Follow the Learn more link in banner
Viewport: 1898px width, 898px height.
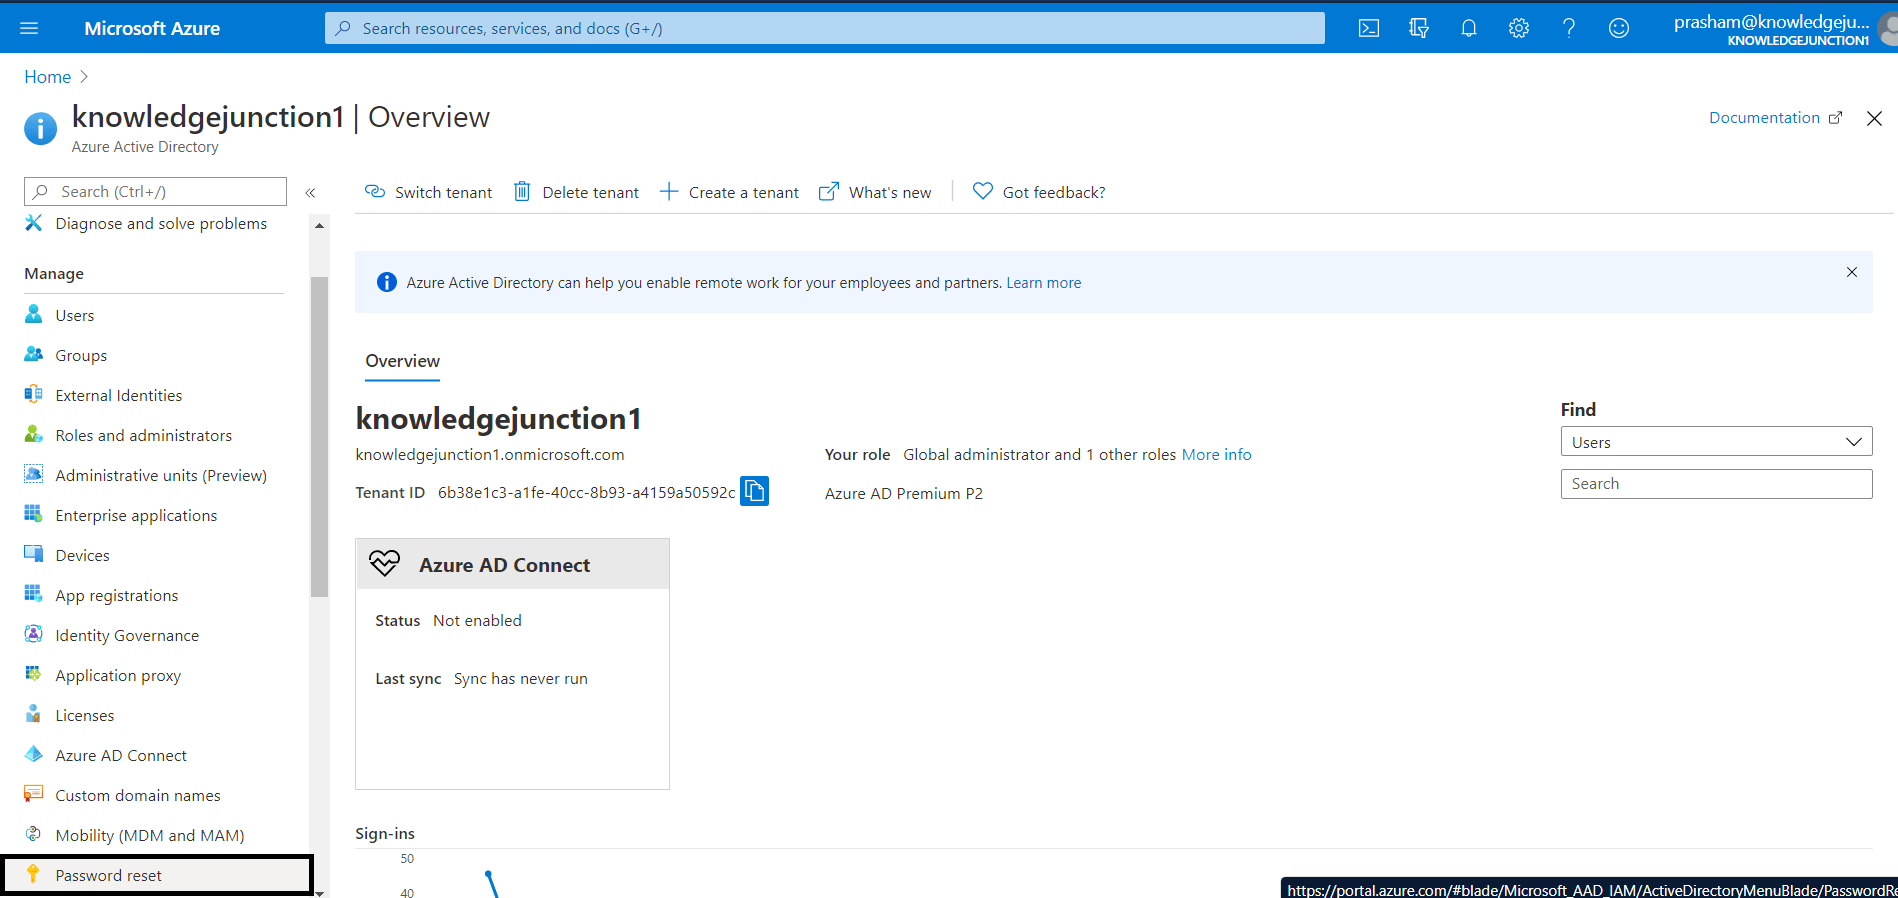1043,283
